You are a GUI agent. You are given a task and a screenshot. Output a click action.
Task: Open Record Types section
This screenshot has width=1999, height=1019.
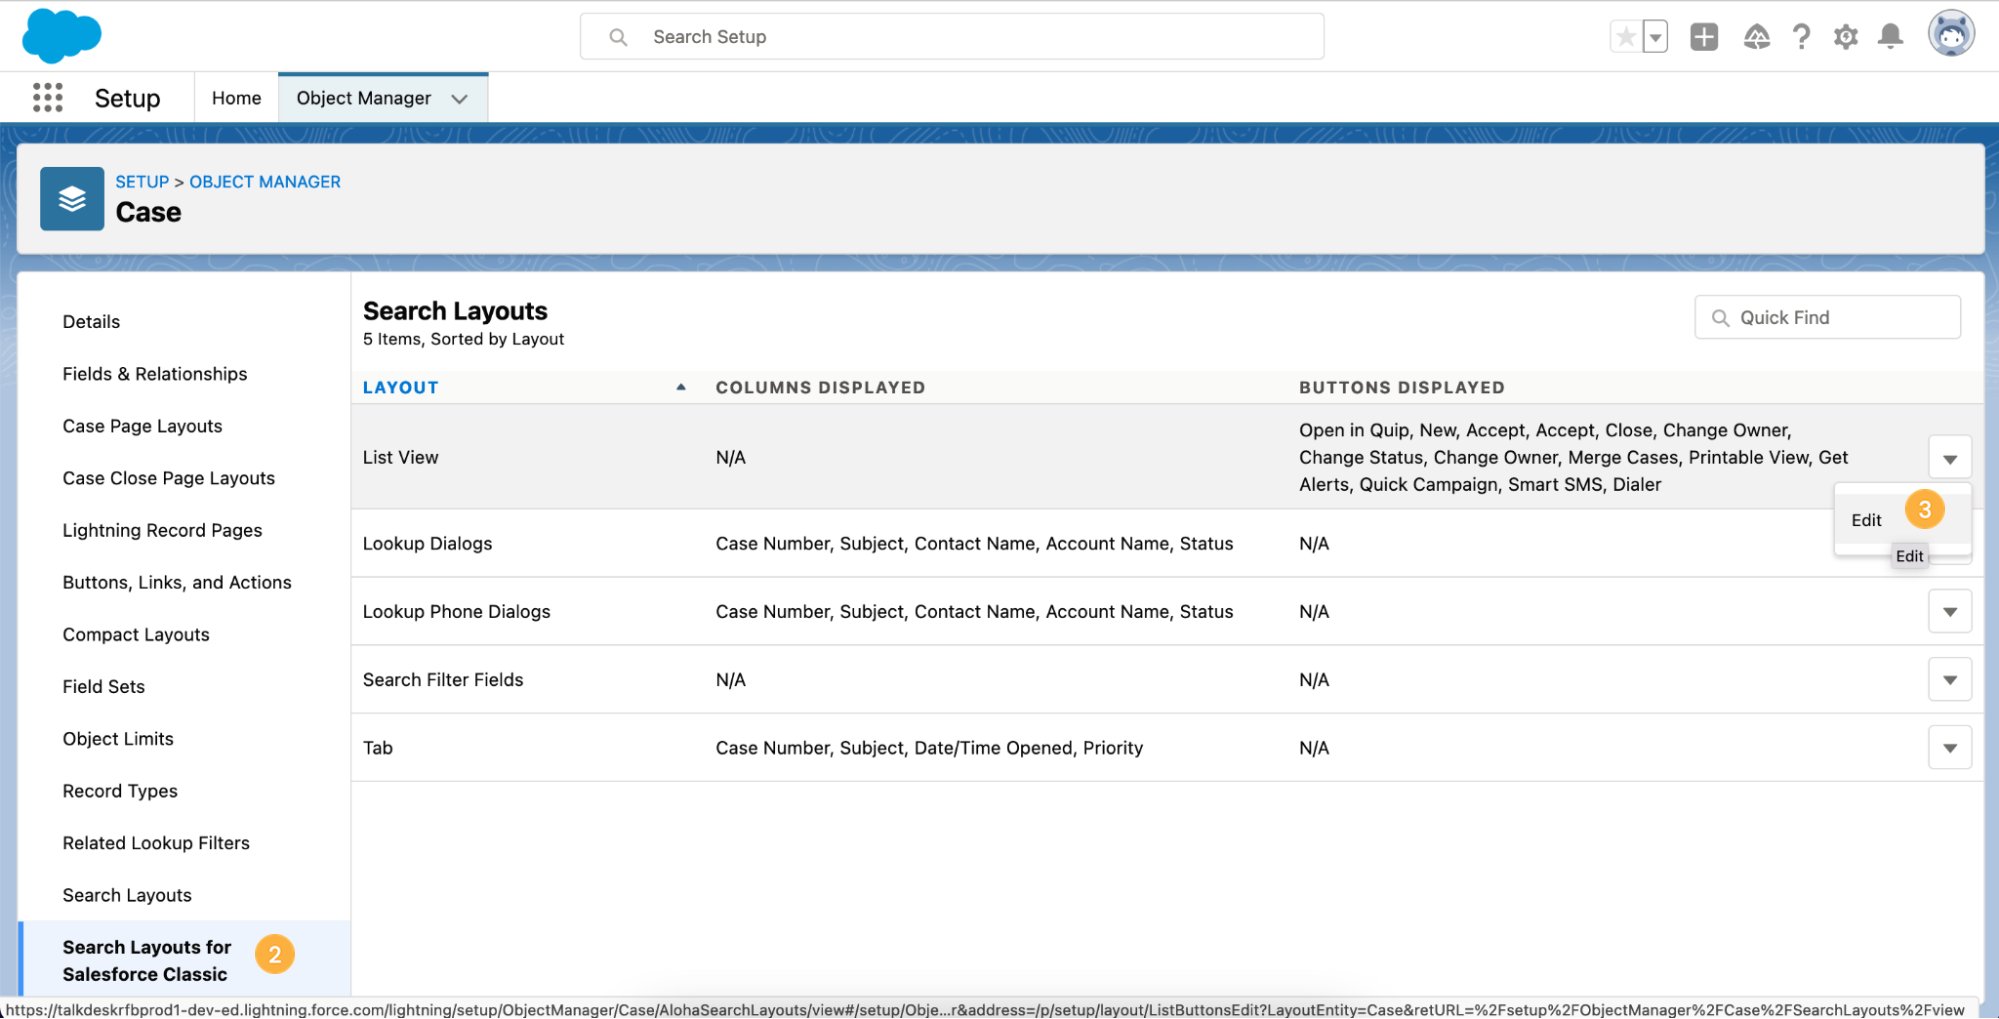coord(120,790)
